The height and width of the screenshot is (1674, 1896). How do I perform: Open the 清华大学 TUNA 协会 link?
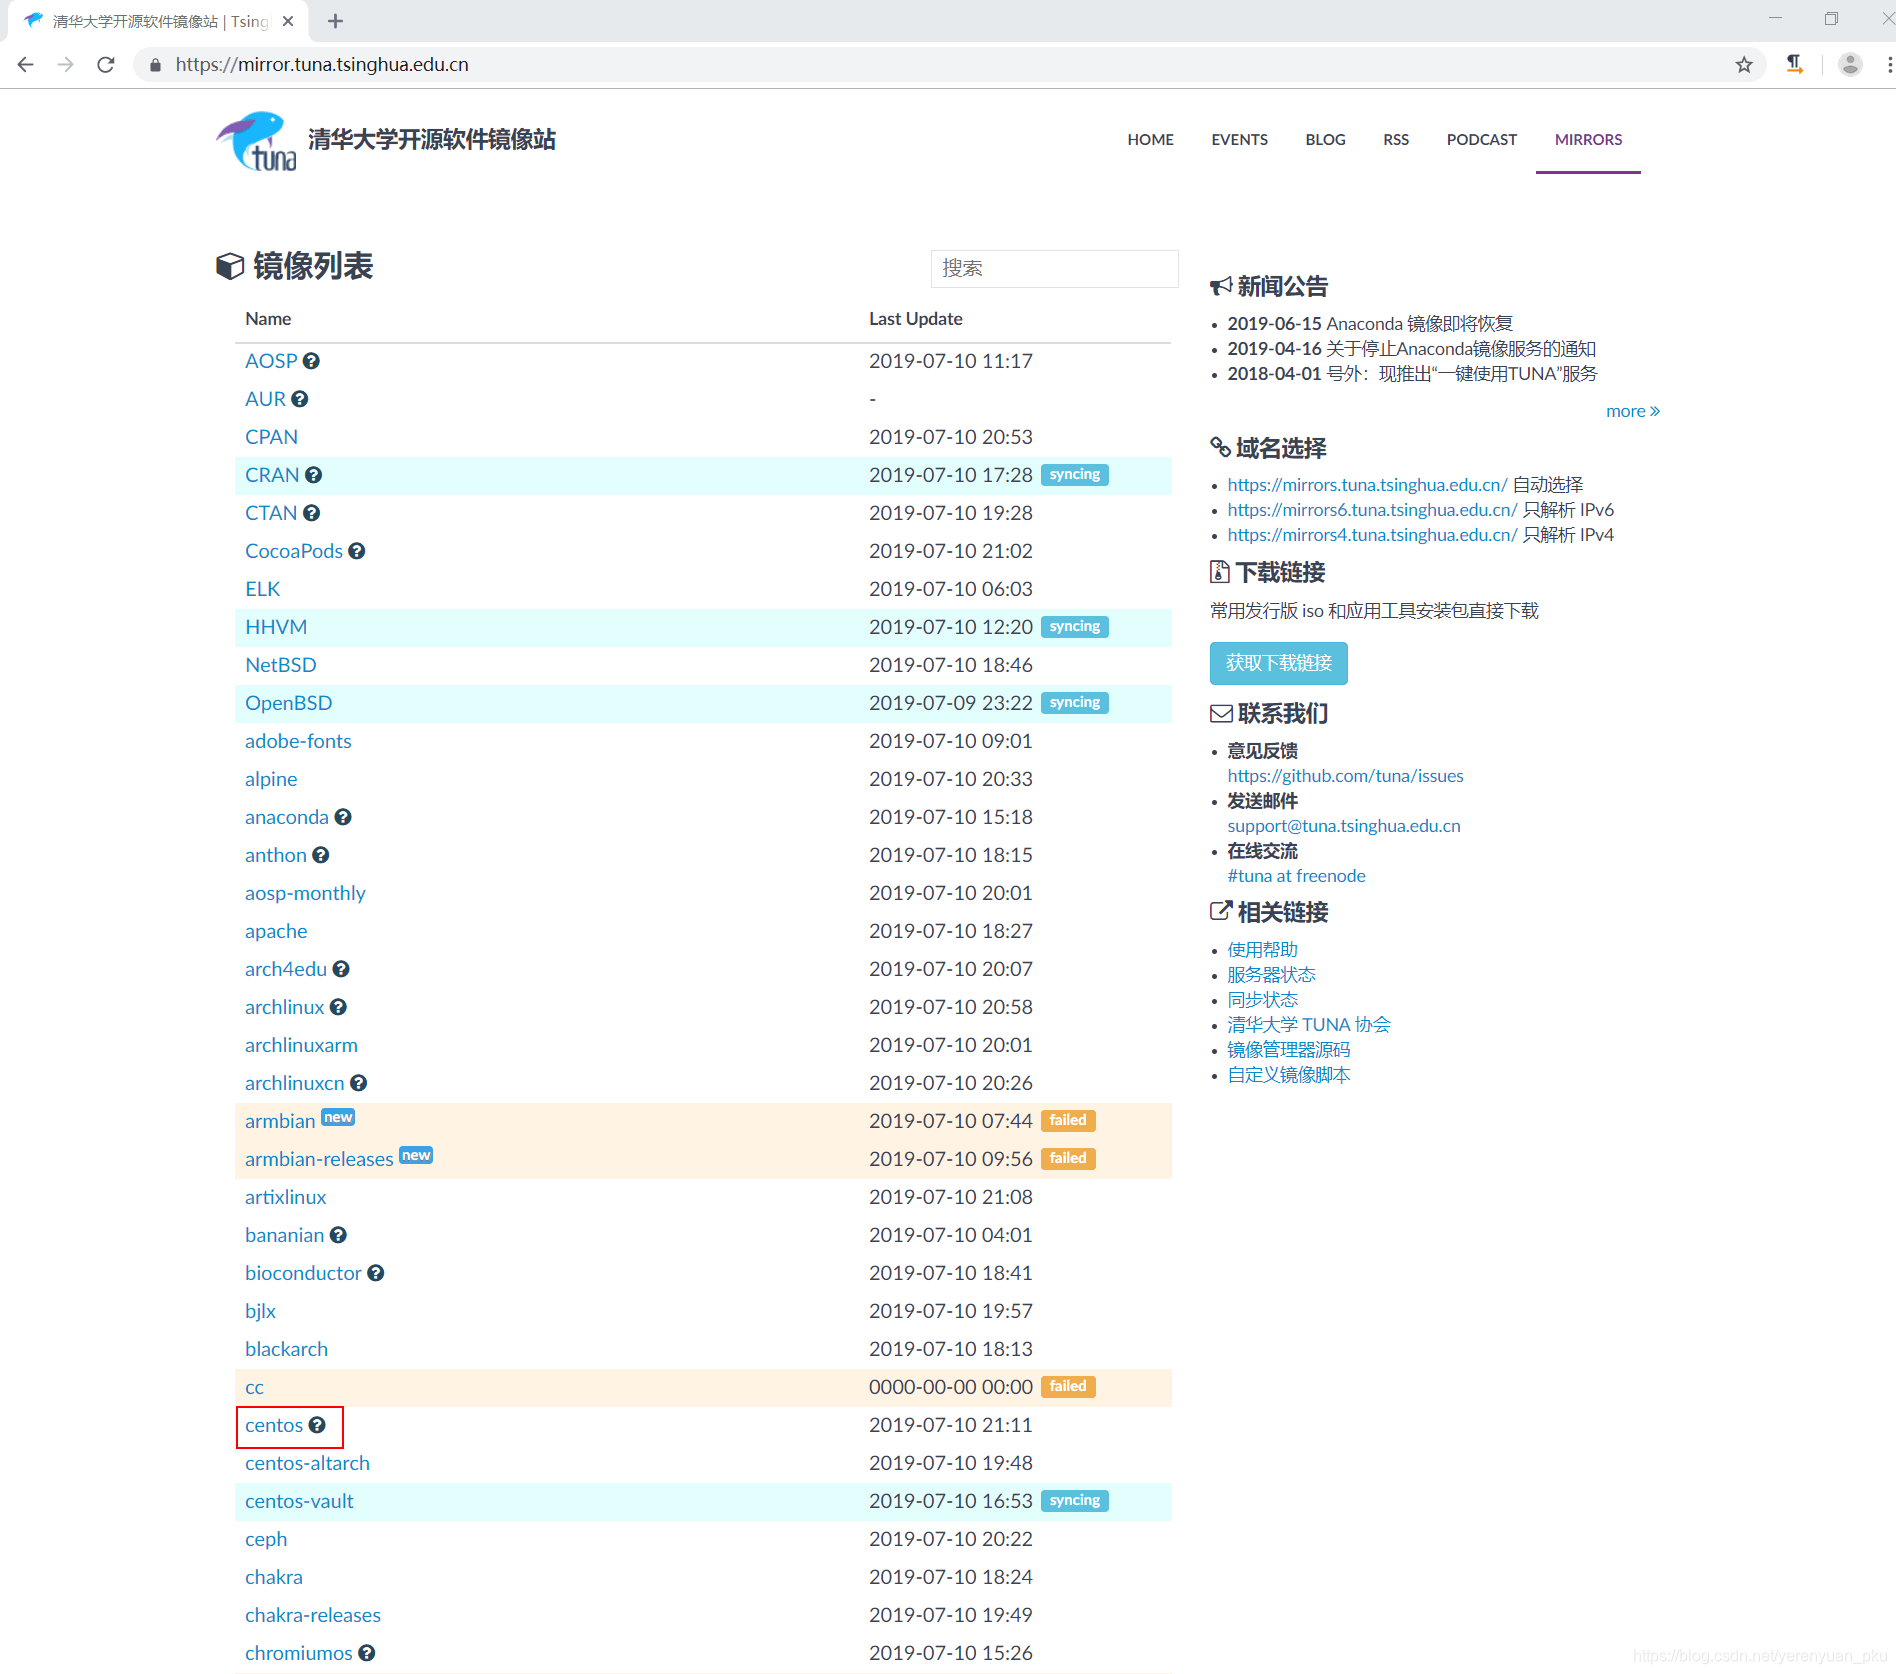[1308, 1025]
